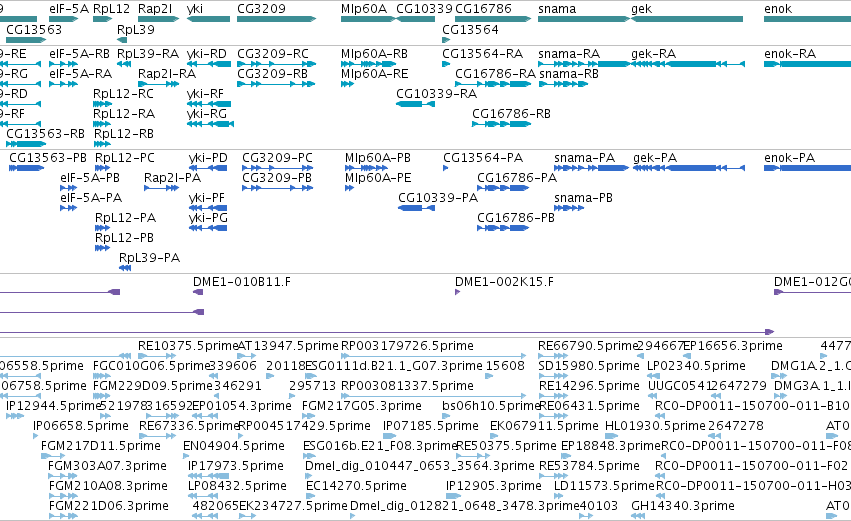The width and height of the screenshot is (851, 521).
Task: Click transcript label CG10339-RA
Action: point(436,94)
